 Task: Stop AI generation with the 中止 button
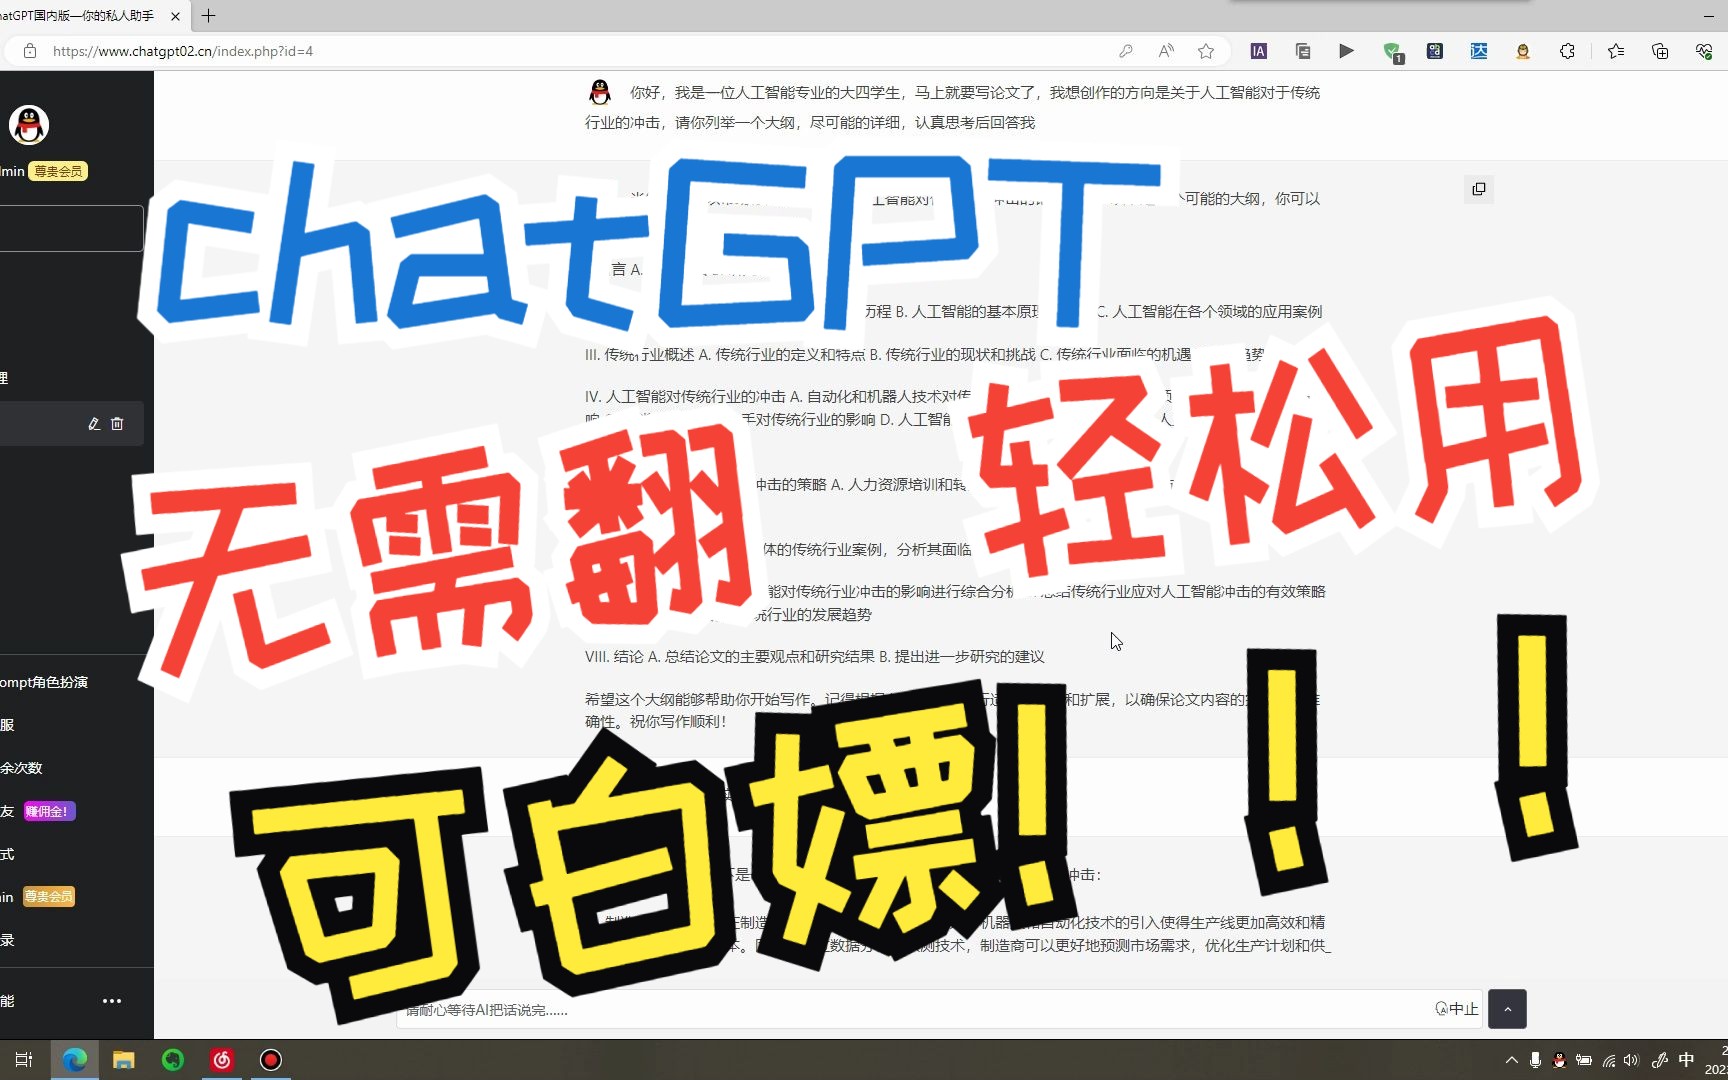1456,1008
